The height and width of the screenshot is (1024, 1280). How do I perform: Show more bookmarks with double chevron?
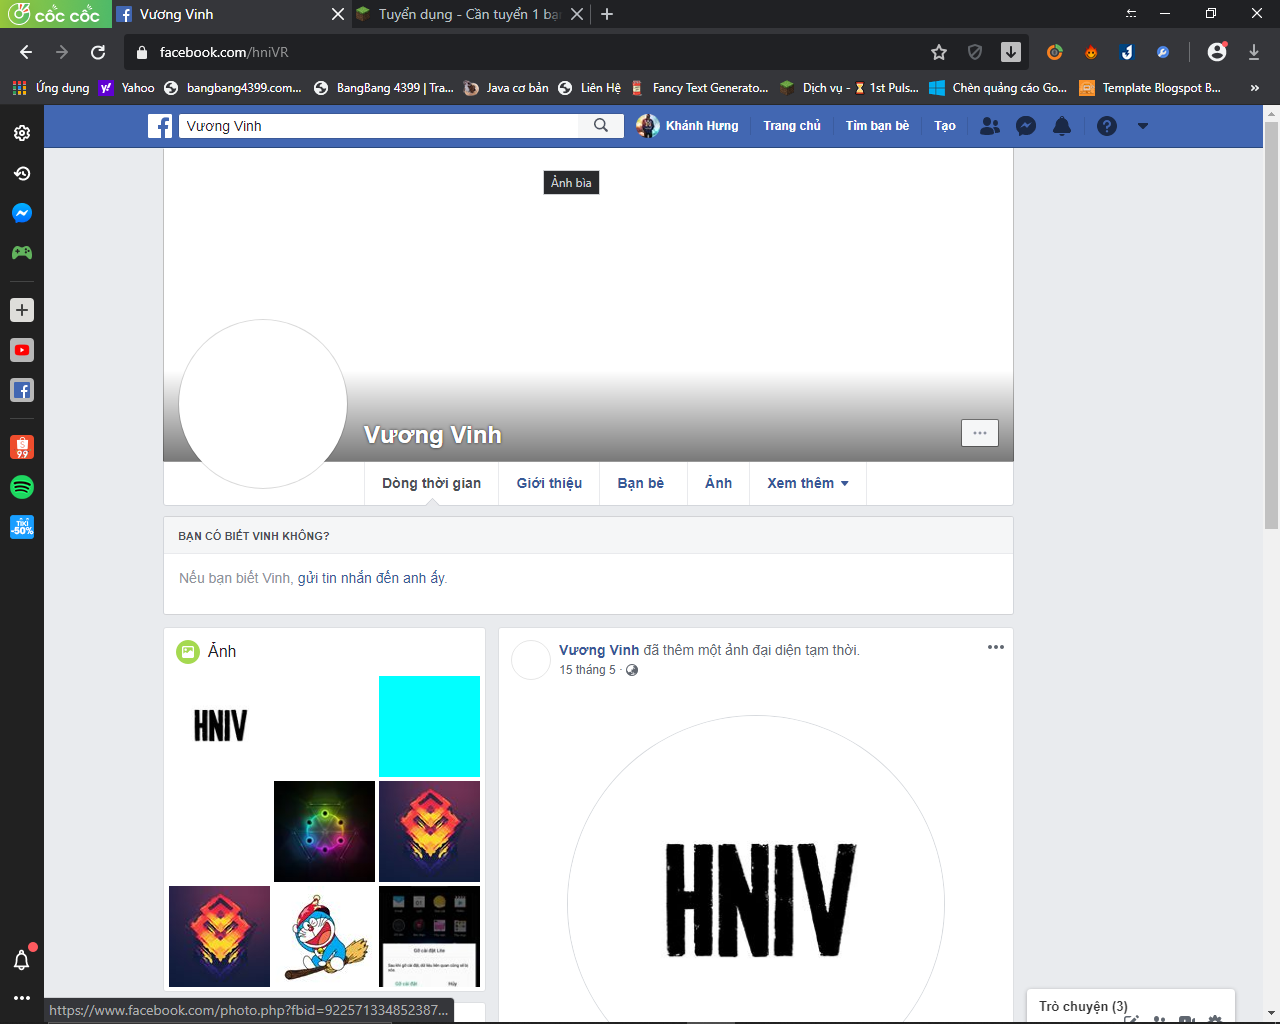coord(1255,88)
